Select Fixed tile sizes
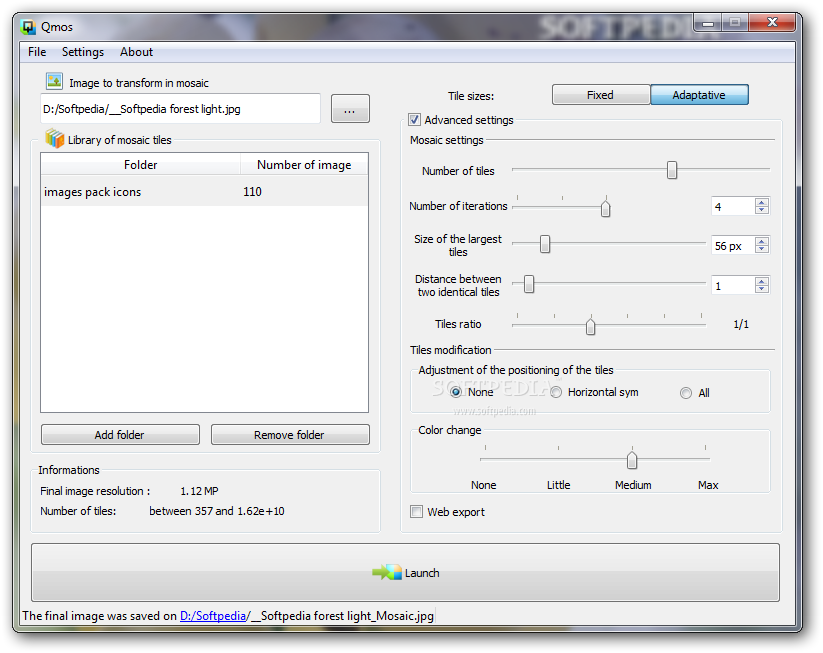This screenshot has width=823, height=653. click(600, 95)
